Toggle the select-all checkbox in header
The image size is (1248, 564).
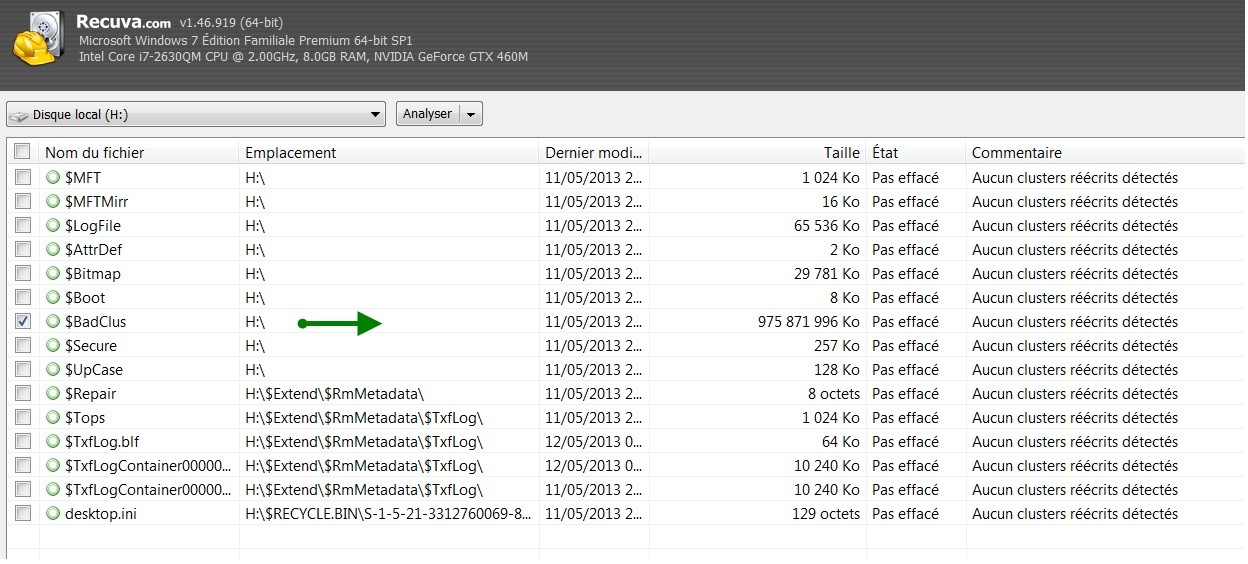pyautogui.click(x=22, y=153)
